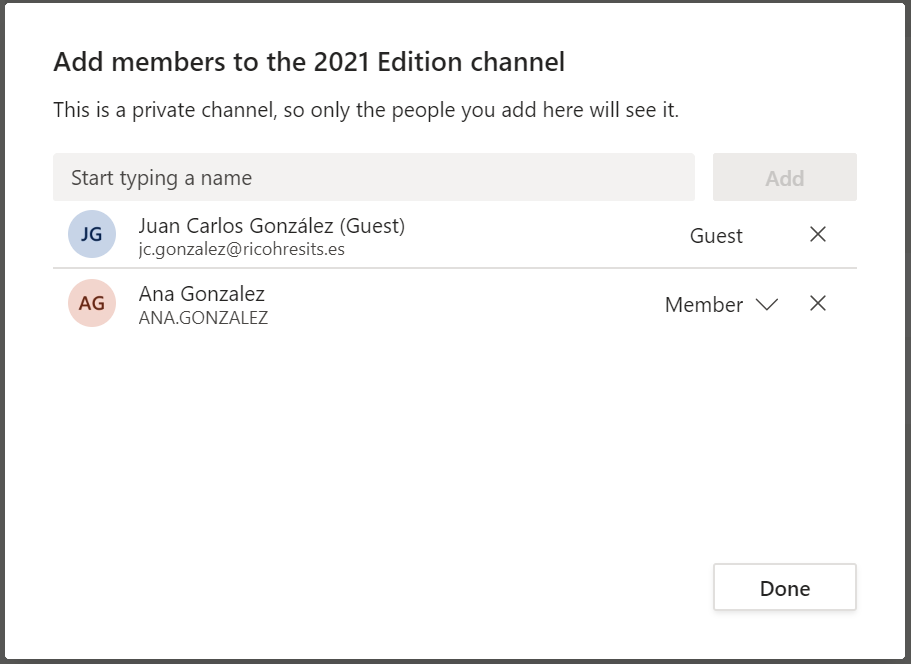The height and width of the screenshot is (664, 911).
Task: Click the AG avatar for Ana Gonzalez
Action: (x=91, y=303)
